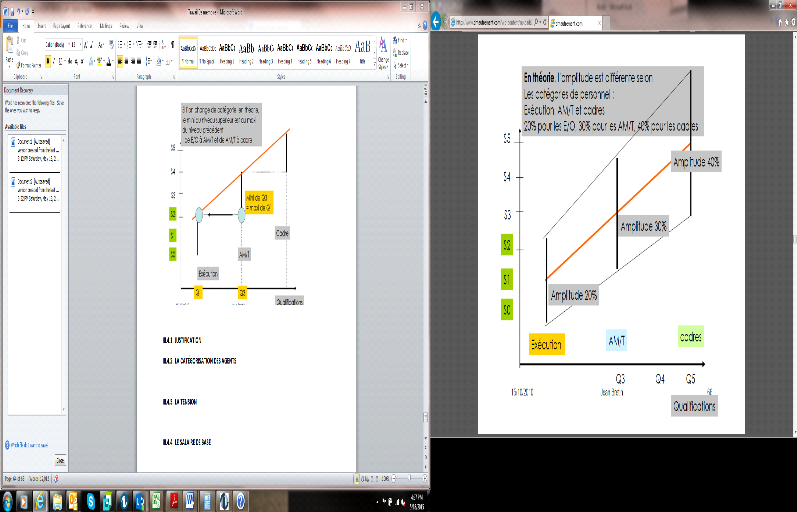Switch to the Mailings ribbon tab
Image resolution: width=797 pixels, height=512 pixels.
point(106,25)
